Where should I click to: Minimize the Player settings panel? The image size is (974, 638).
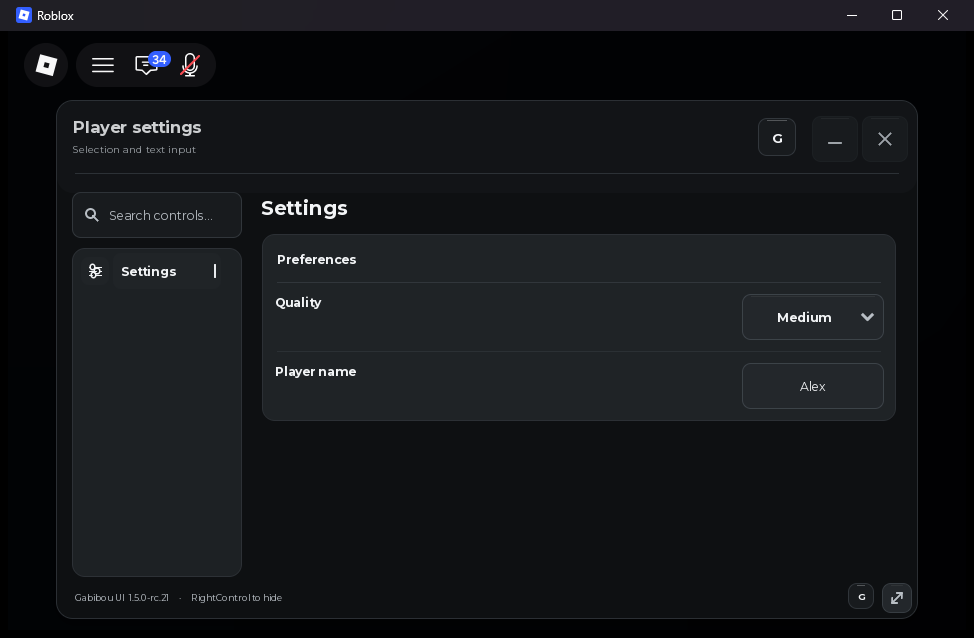835,139
